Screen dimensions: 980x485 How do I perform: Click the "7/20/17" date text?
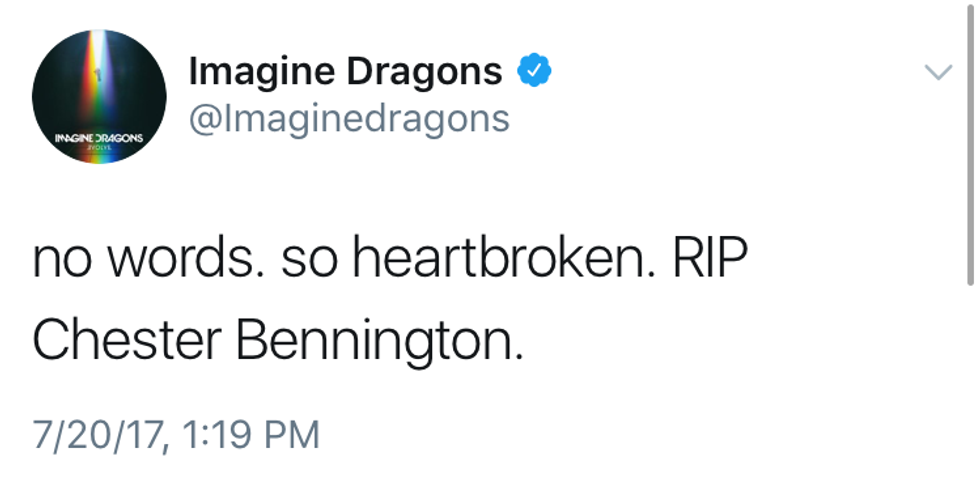[x=96, y=434]
